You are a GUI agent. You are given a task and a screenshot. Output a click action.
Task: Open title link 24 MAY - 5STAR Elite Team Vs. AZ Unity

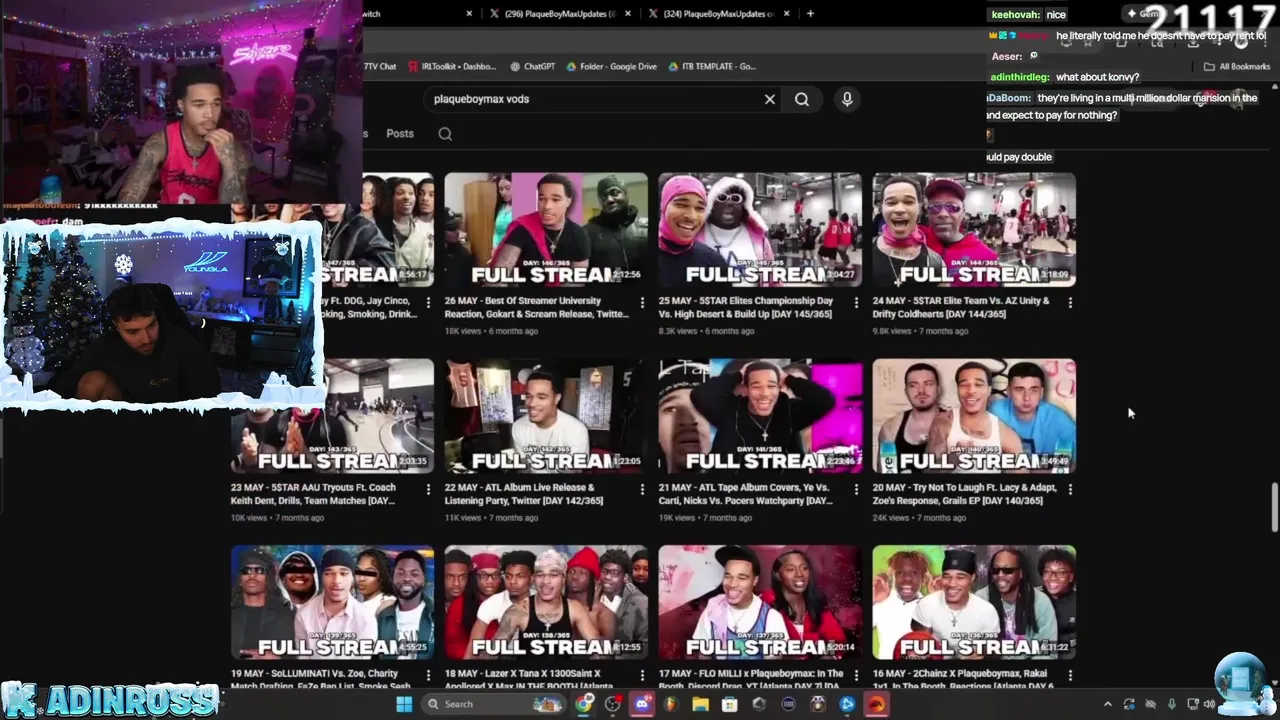[x=961, y=307]
